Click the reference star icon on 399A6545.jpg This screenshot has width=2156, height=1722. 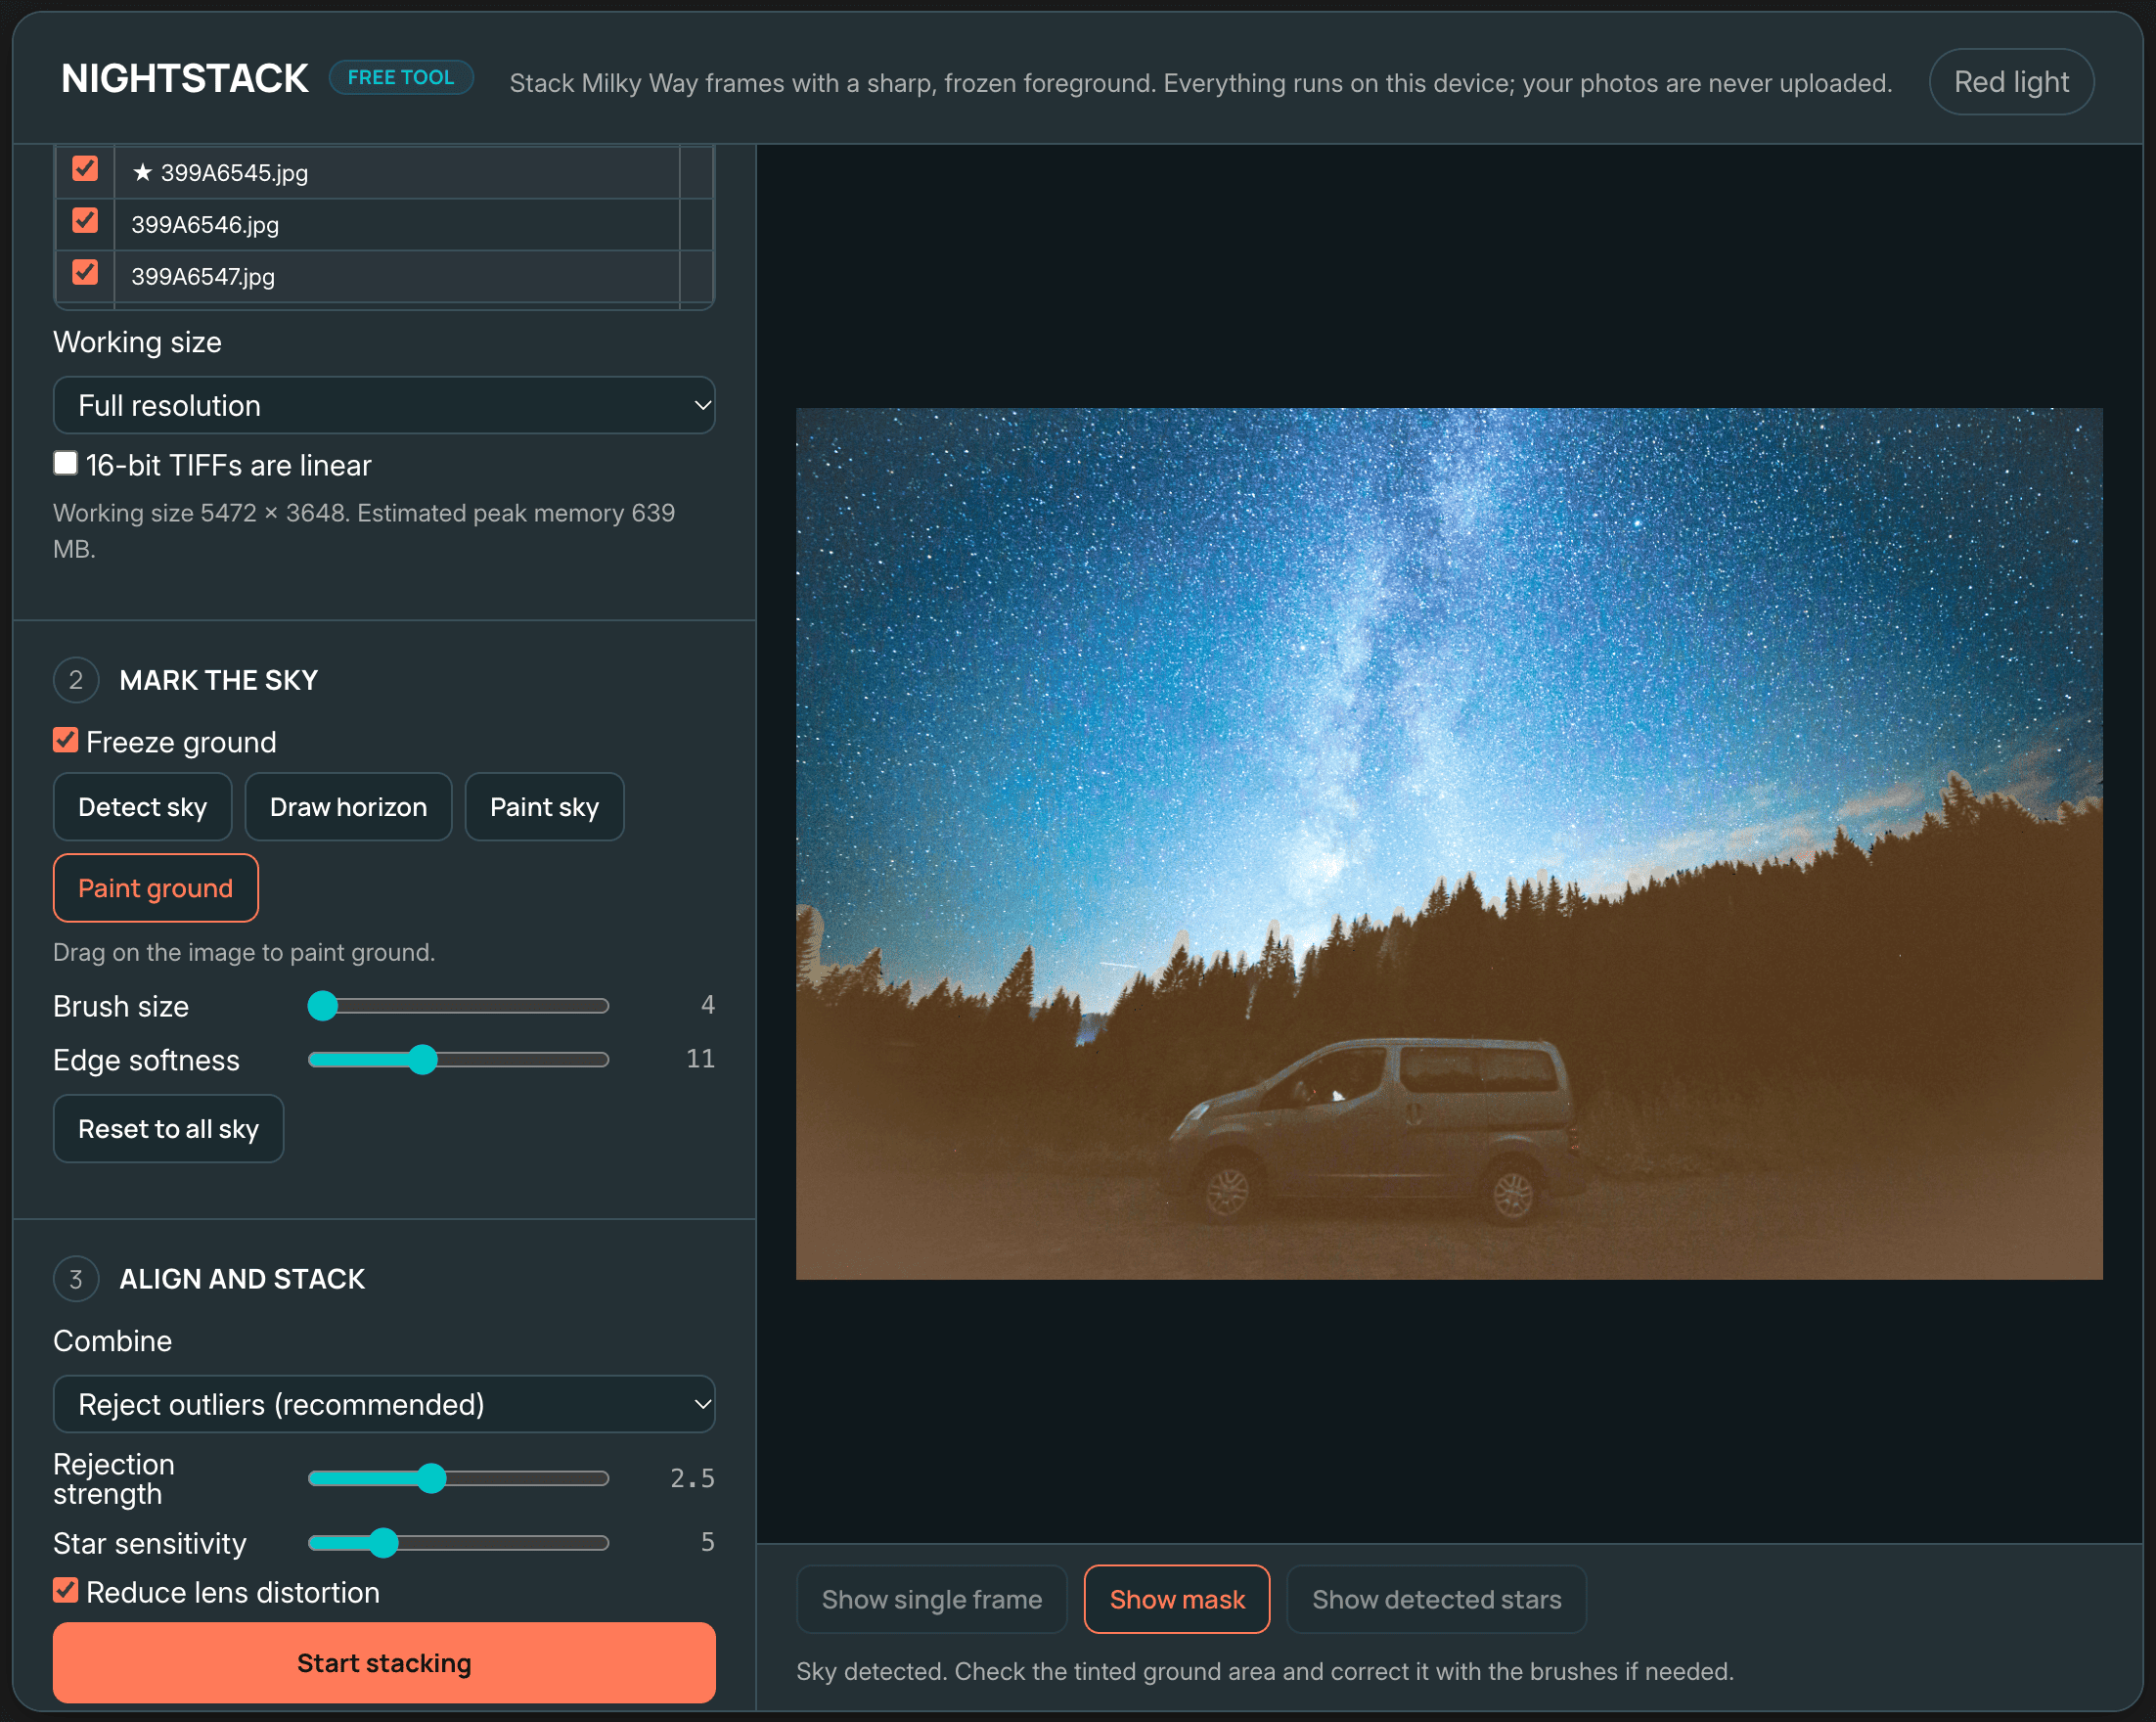point(142,172)
